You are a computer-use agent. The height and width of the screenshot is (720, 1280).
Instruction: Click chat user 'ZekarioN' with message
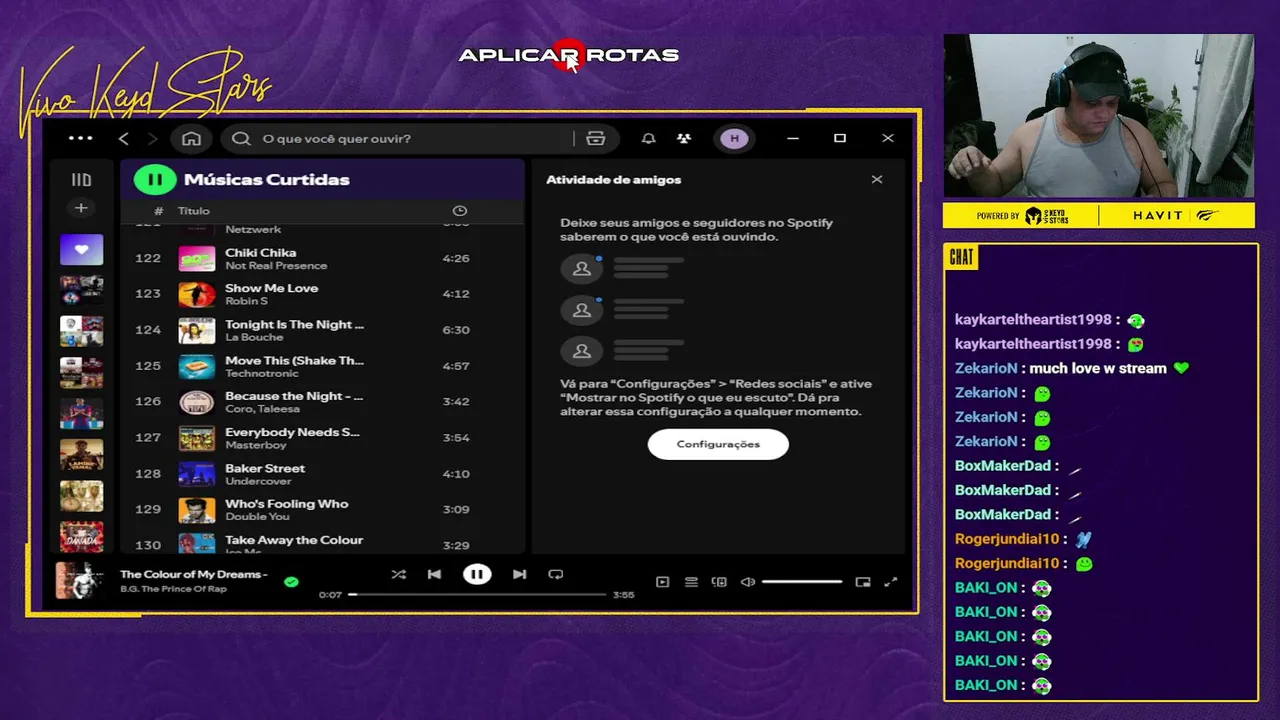point(986,368)
